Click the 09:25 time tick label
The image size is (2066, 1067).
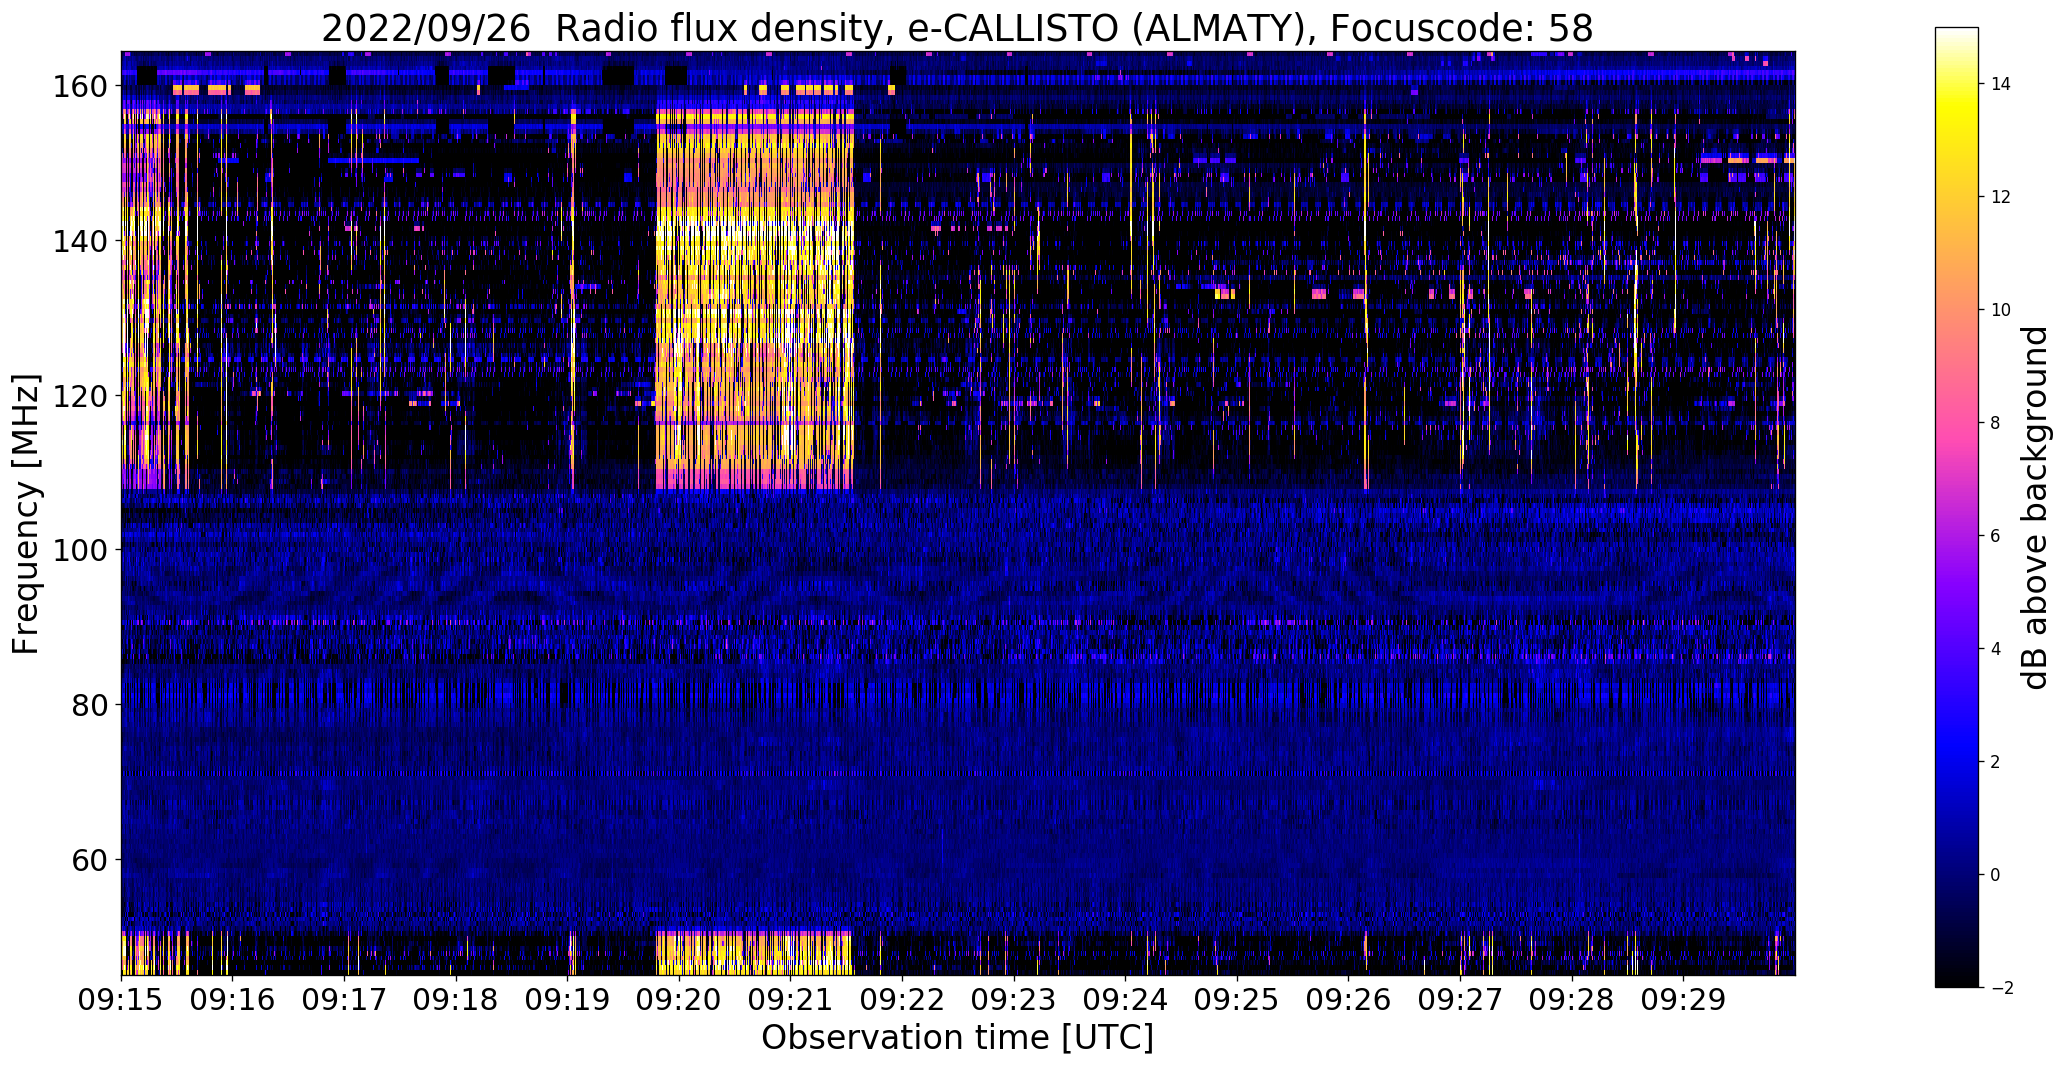tap(1237, 1000)
